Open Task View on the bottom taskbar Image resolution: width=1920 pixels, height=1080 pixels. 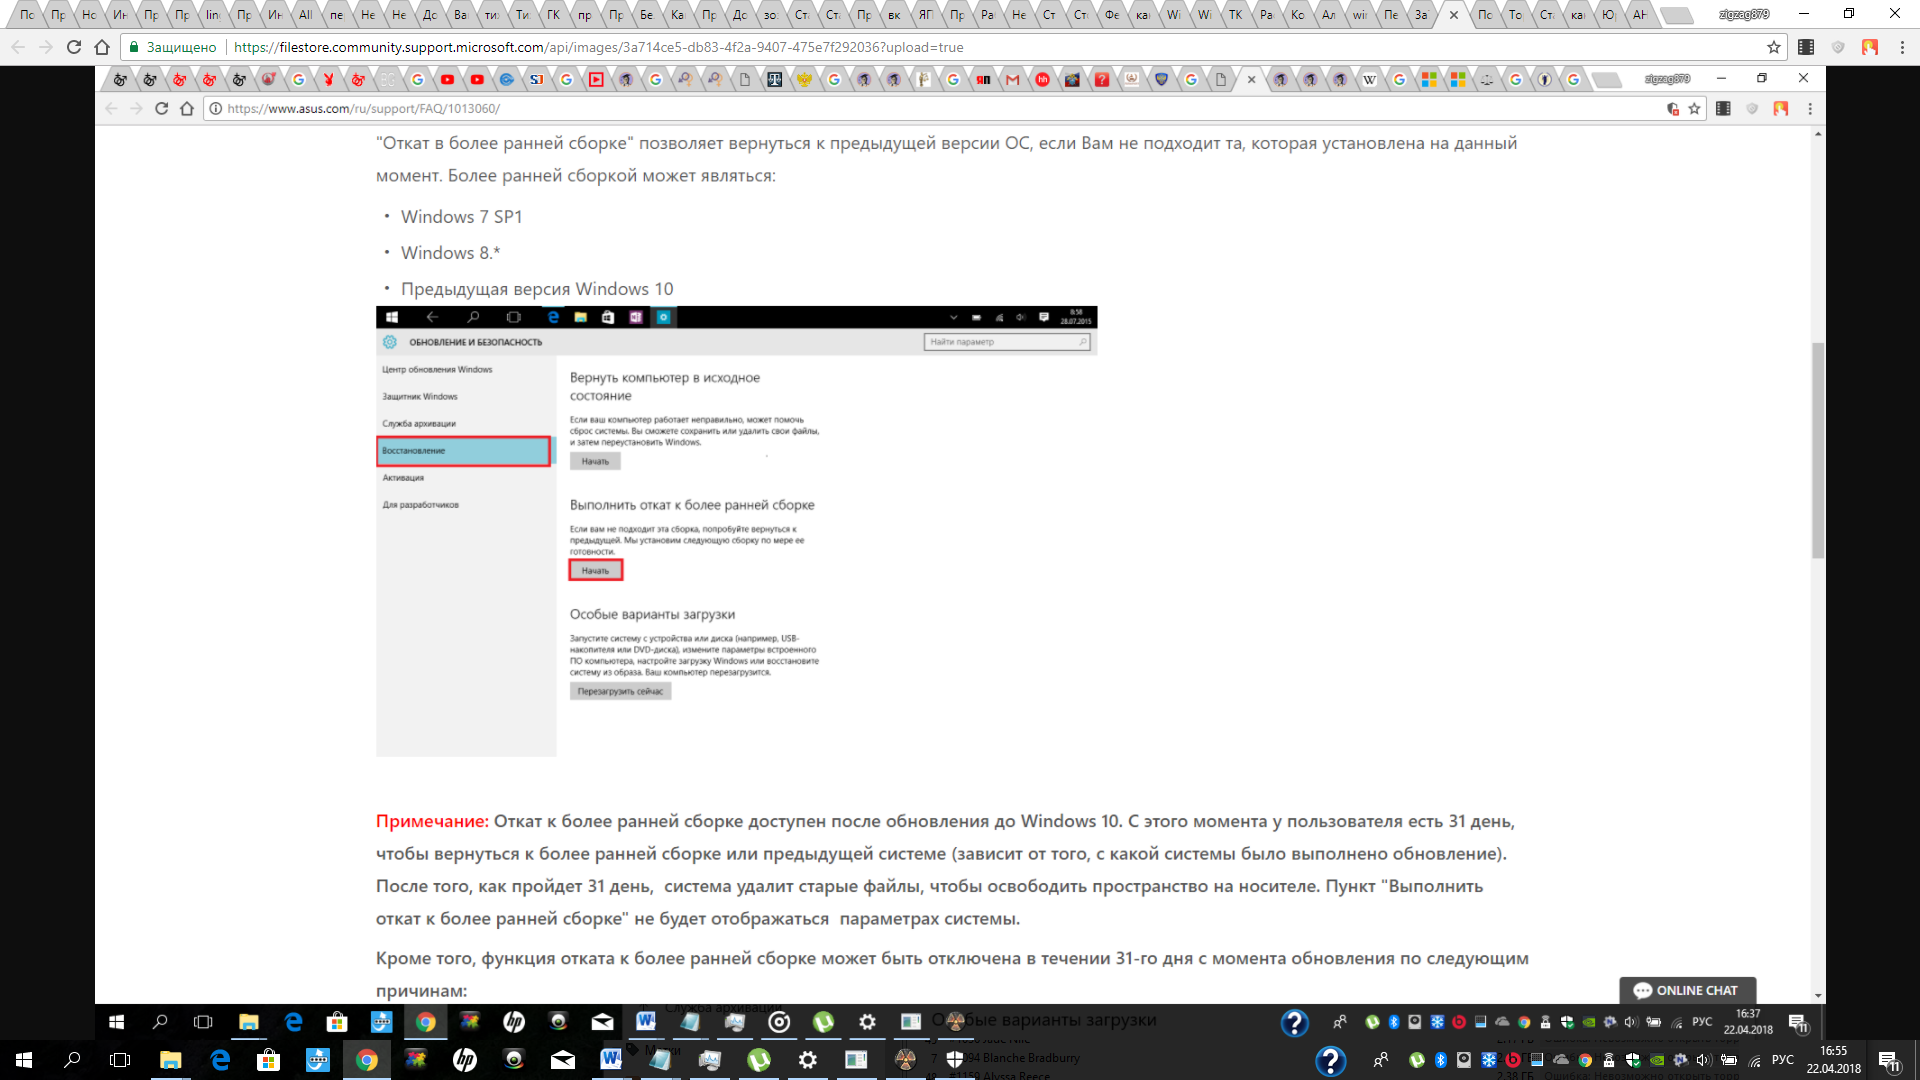click(120, 1060)
